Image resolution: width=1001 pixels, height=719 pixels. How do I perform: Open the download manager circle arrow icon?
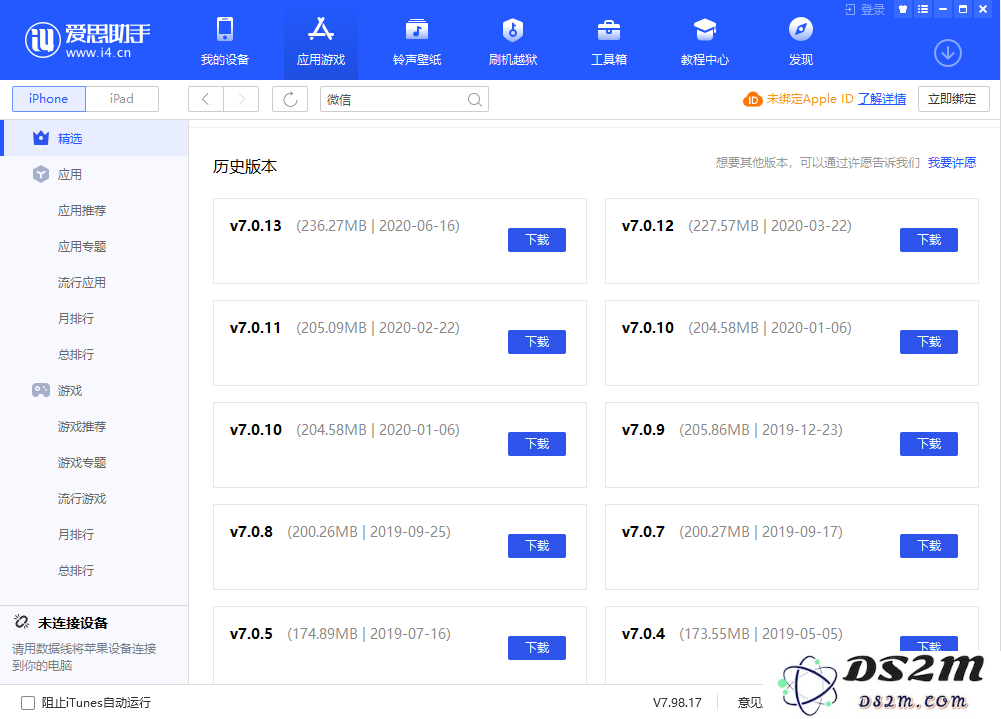947,53
